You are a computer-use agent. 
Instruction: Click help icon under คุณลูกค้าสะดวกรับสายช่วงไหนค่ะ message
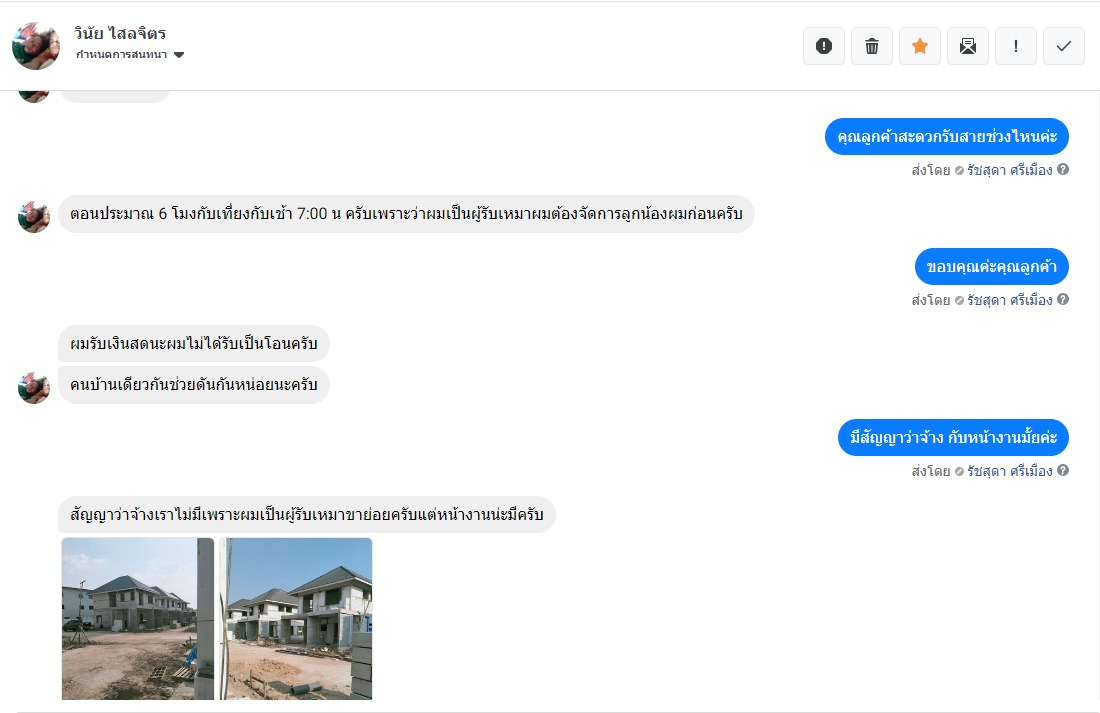point(1063,169)
